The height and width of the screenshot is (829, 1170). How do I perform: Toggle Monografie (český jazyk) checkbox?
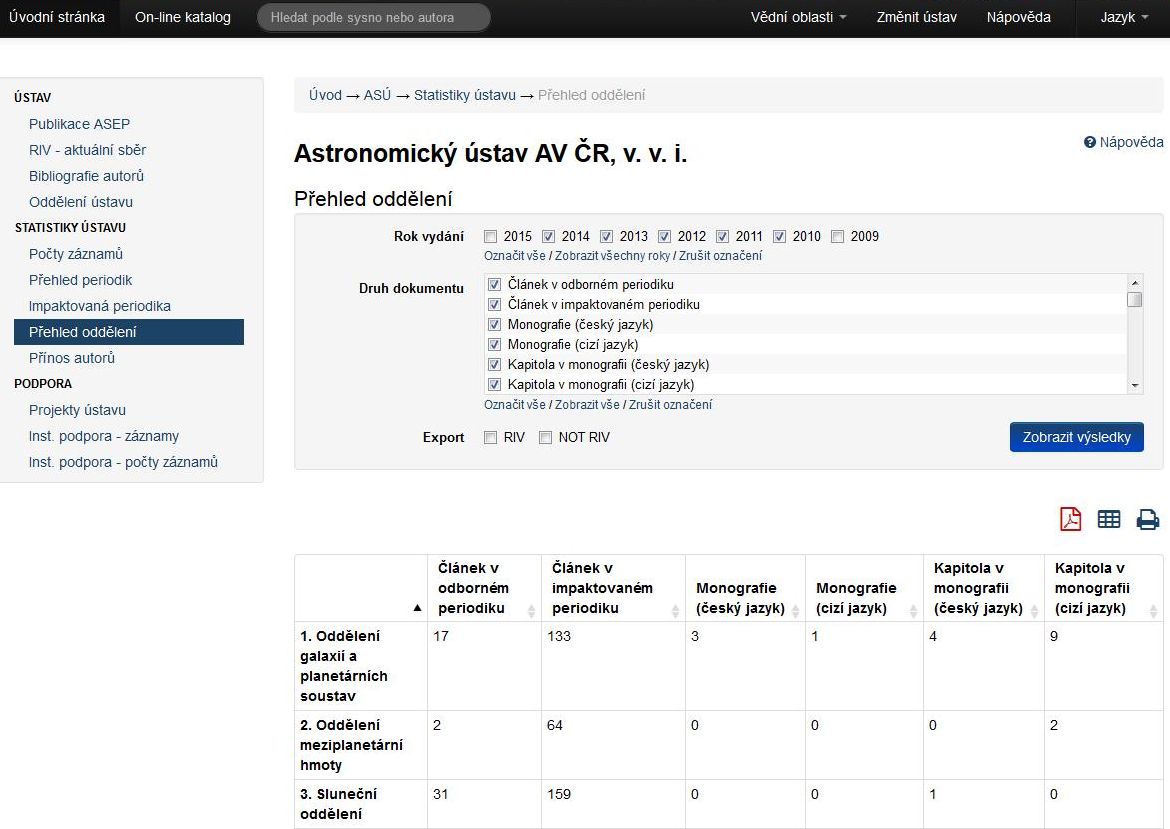(494, 325)
